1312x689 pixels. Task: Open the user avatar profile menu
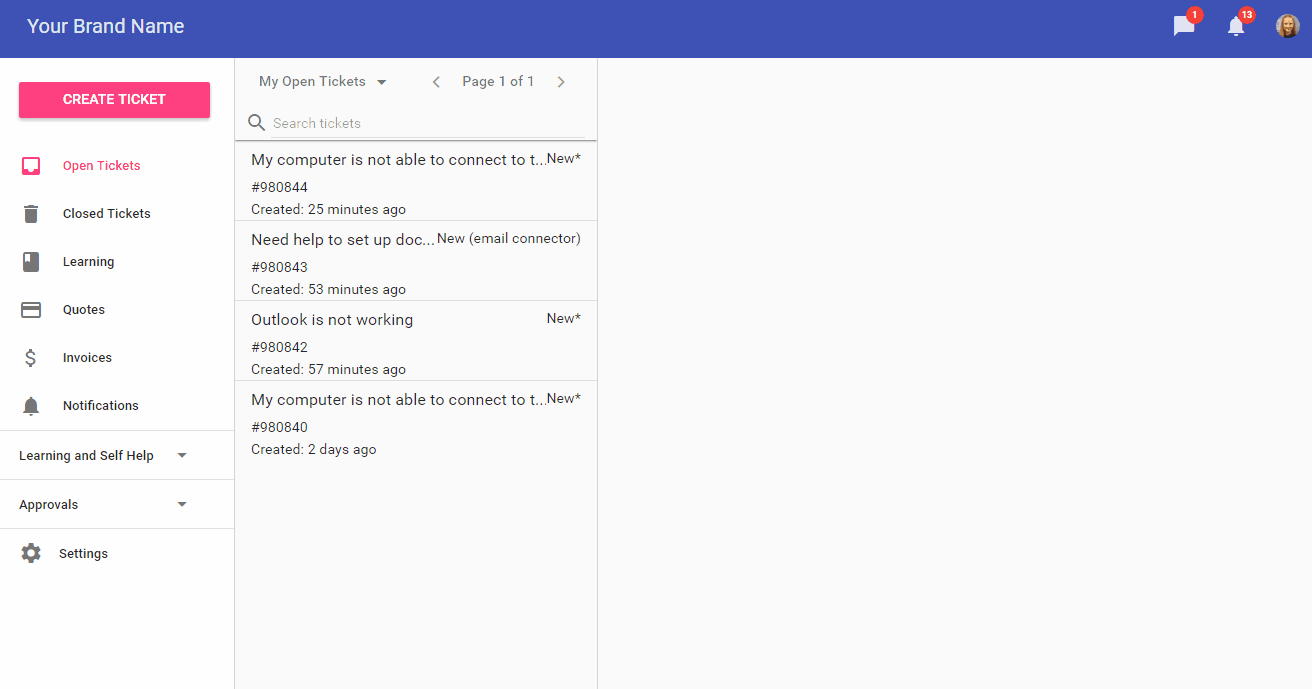coord(1287,26)
